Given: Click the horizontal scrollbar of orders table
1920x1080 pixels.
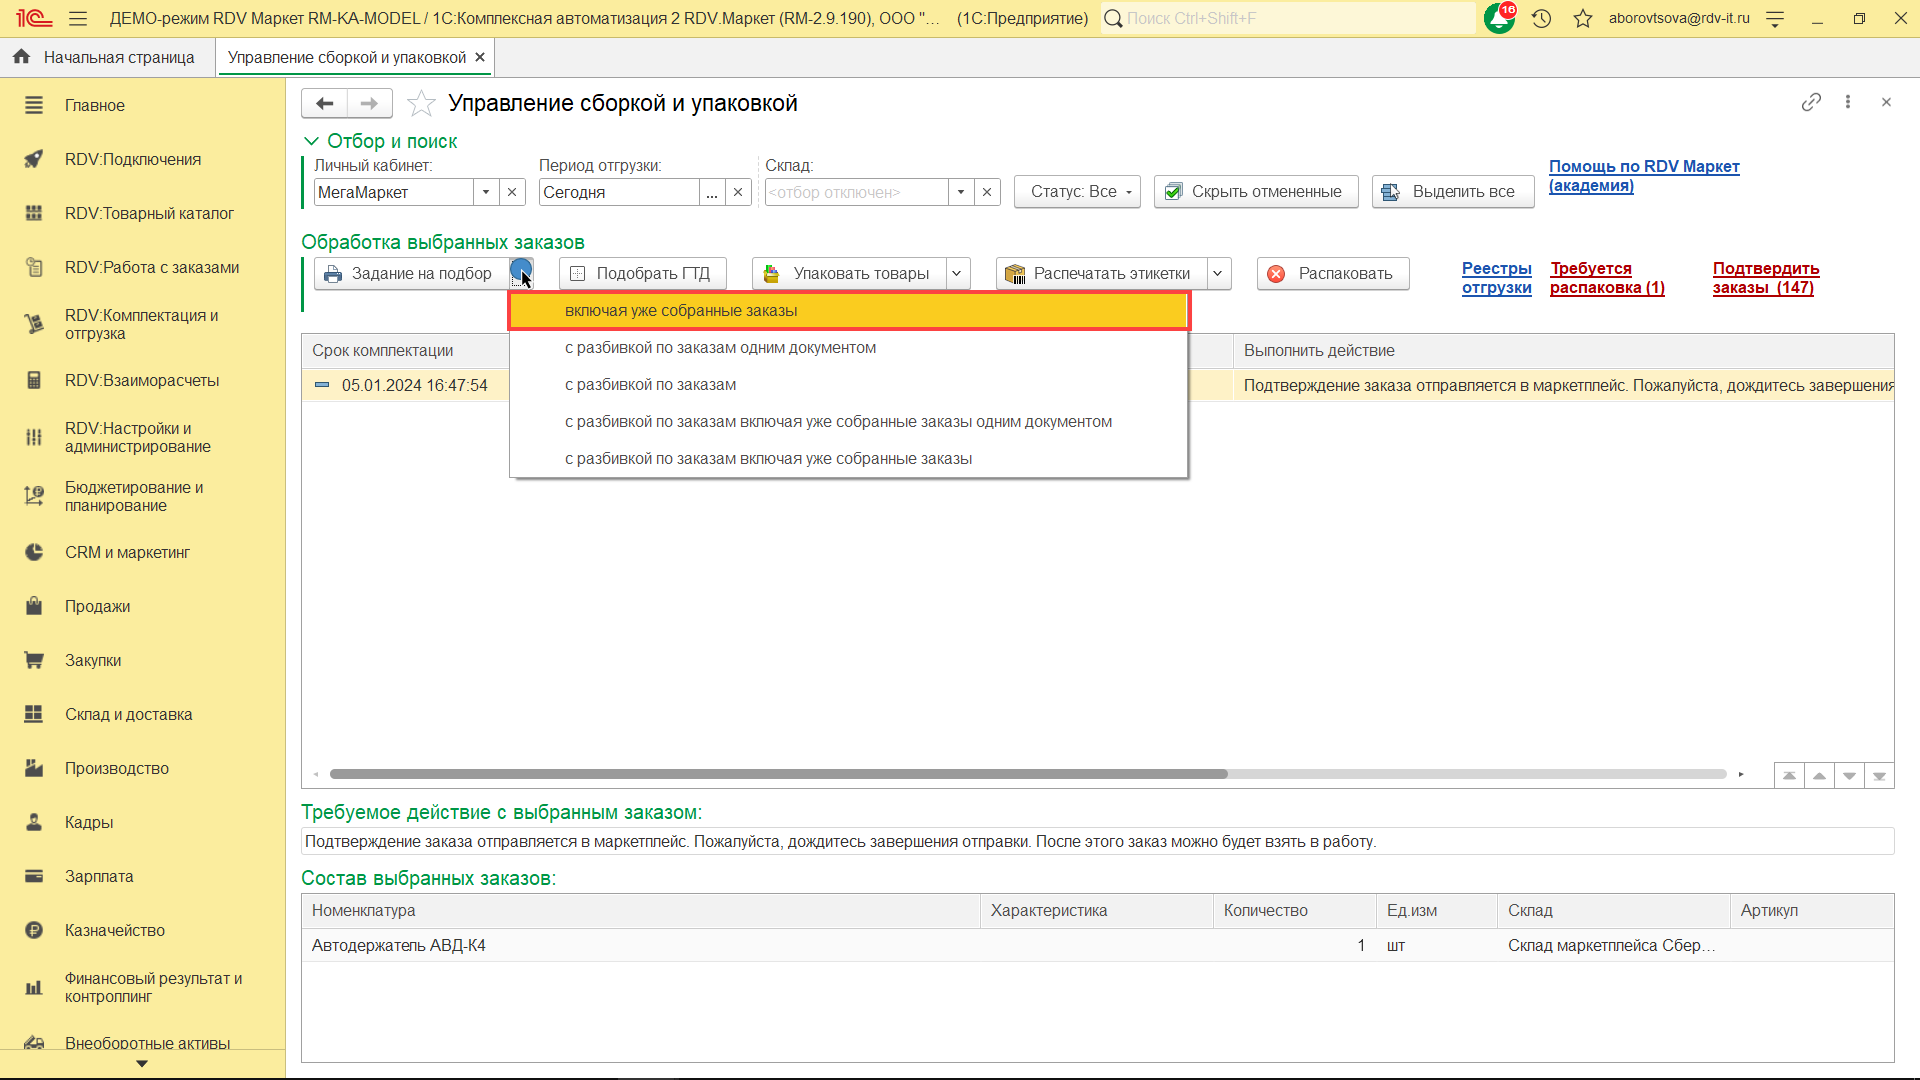Looking at the screenshot, I should (778, 774).
